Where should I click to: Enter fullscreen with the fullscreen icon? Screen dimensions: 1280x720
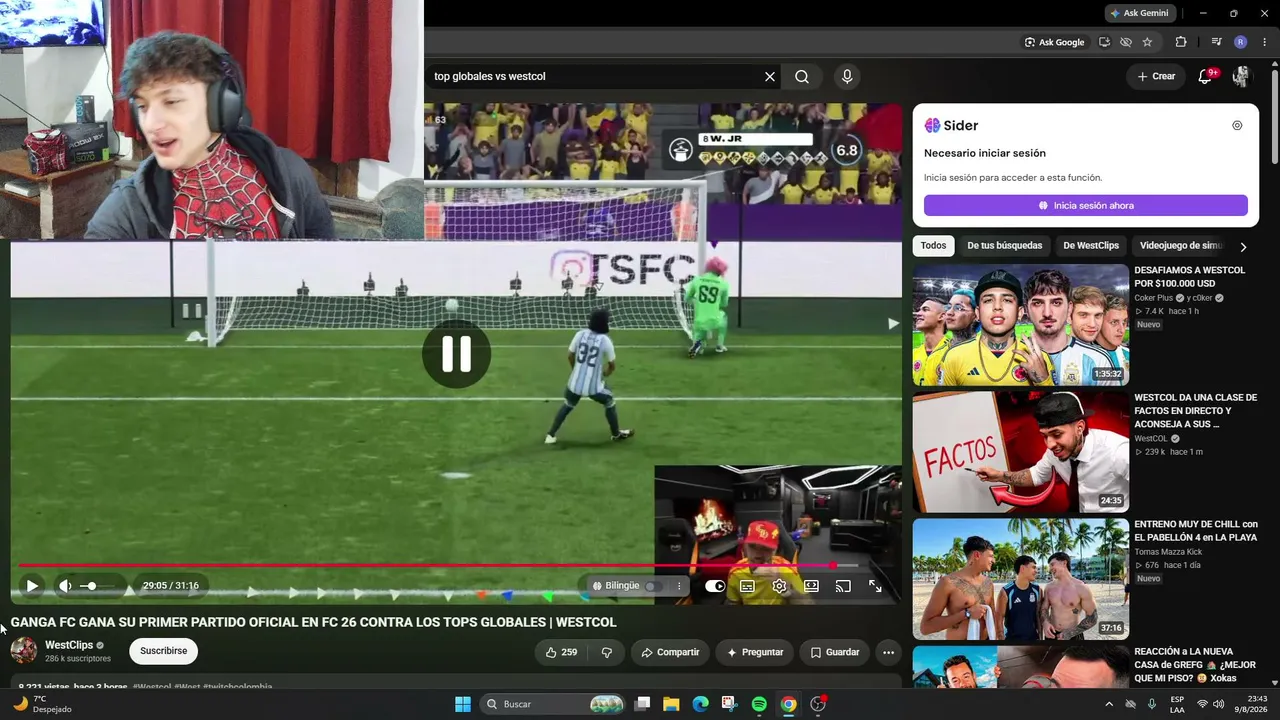tap(875, 586)
